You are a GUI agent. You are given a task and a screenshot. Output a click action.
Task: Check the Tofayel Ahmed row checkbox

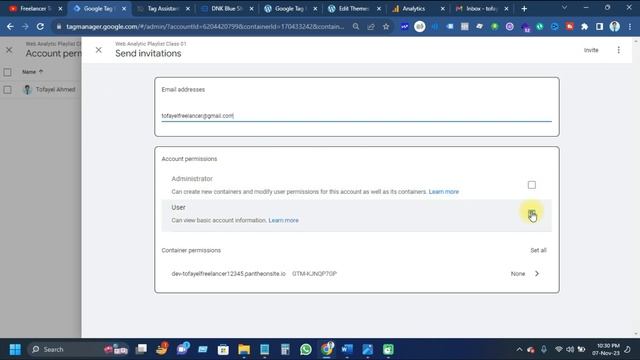point(7,89)
